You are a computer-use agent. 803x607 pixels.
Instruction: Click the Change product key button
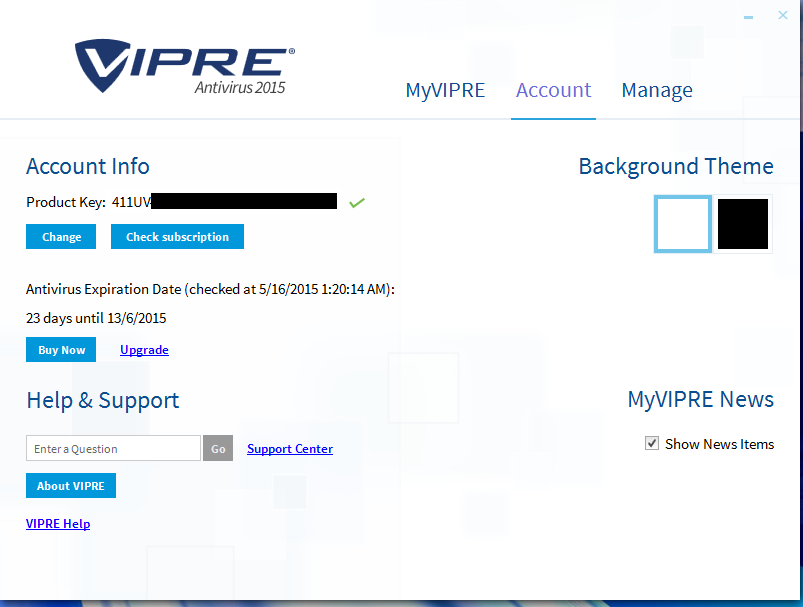[61, 237]
